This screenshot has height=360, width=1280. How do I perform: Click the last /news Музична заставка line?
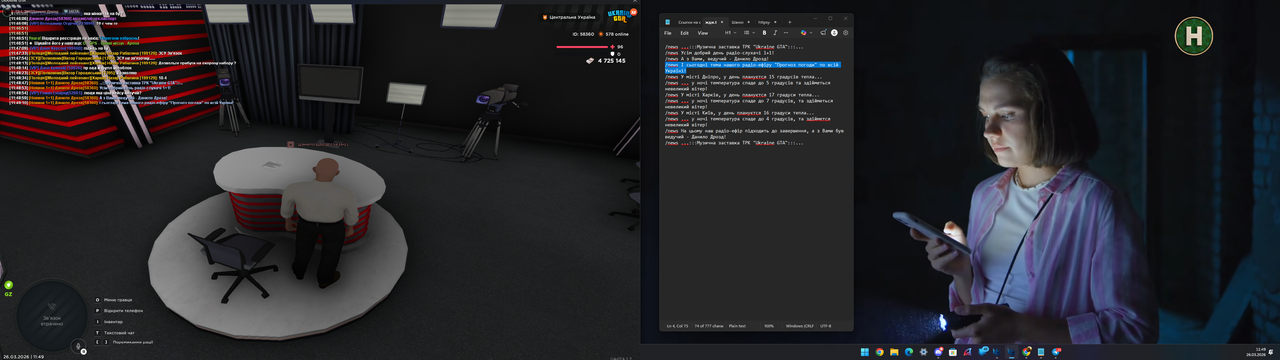click(734, 142)
